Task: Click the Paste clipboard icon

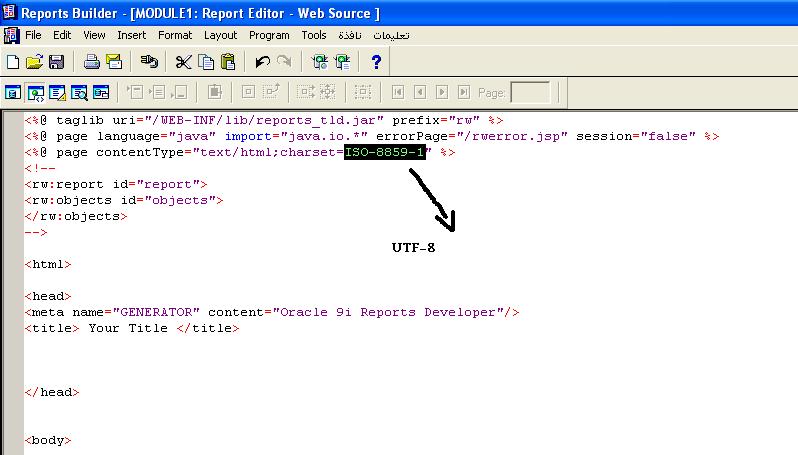Action: pos(228,62)
